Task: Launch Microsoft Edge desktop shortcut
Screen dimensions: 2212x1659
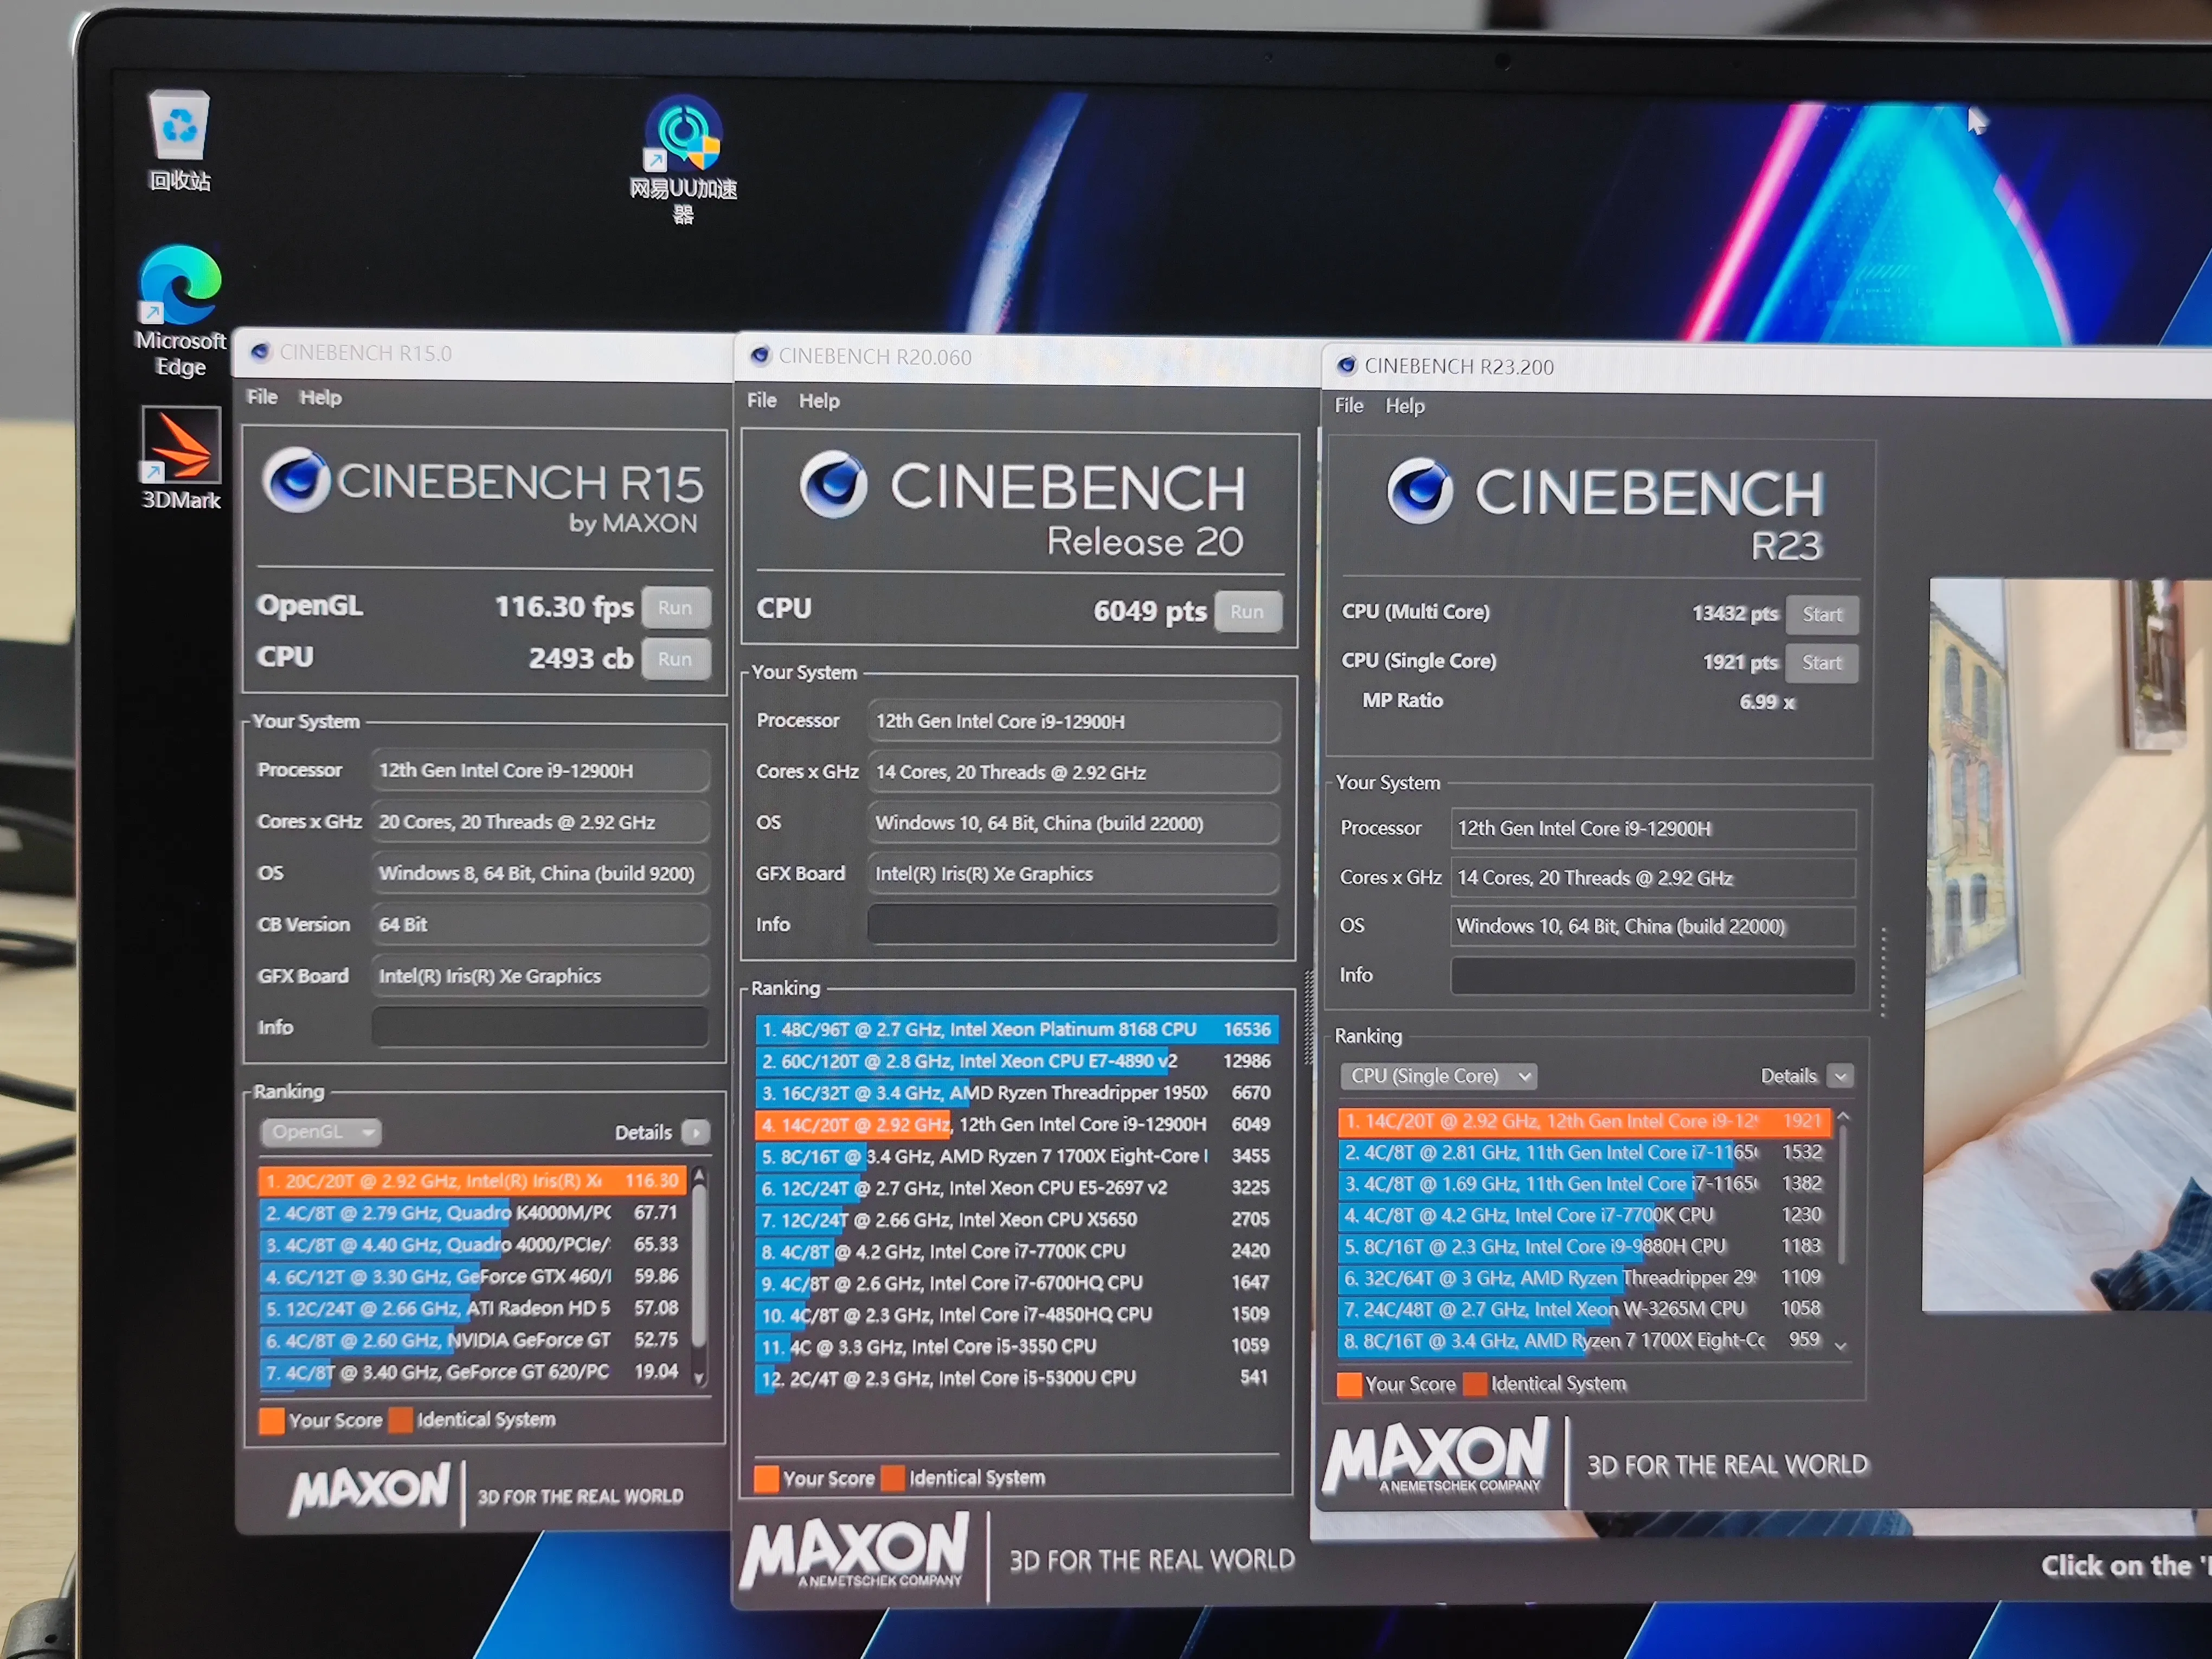Action: pos(181,287)
